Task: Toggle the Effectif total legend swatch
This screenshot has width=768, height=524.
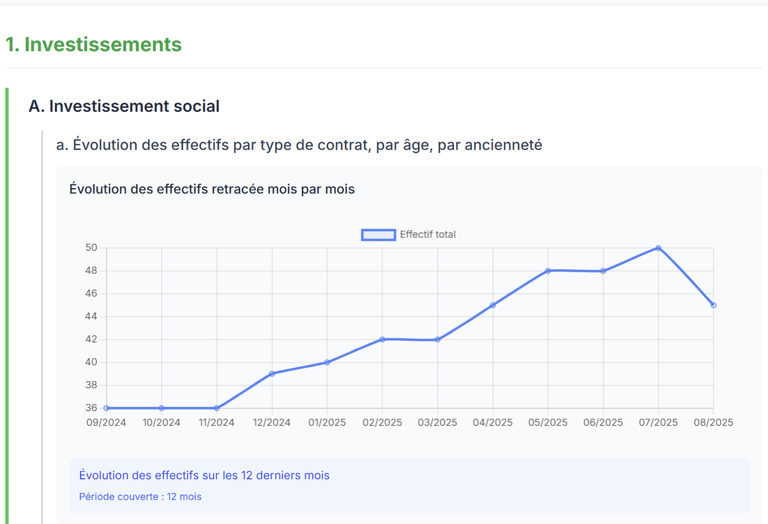Action: pos(379,235)
